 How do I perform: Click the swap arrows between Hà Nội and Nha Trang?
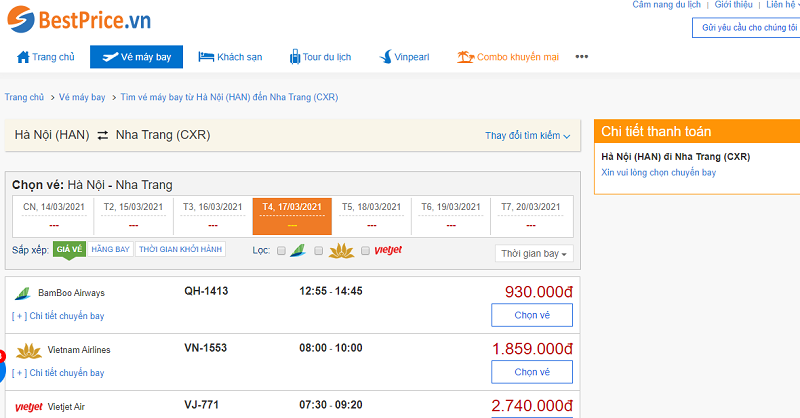coord(103,135)
